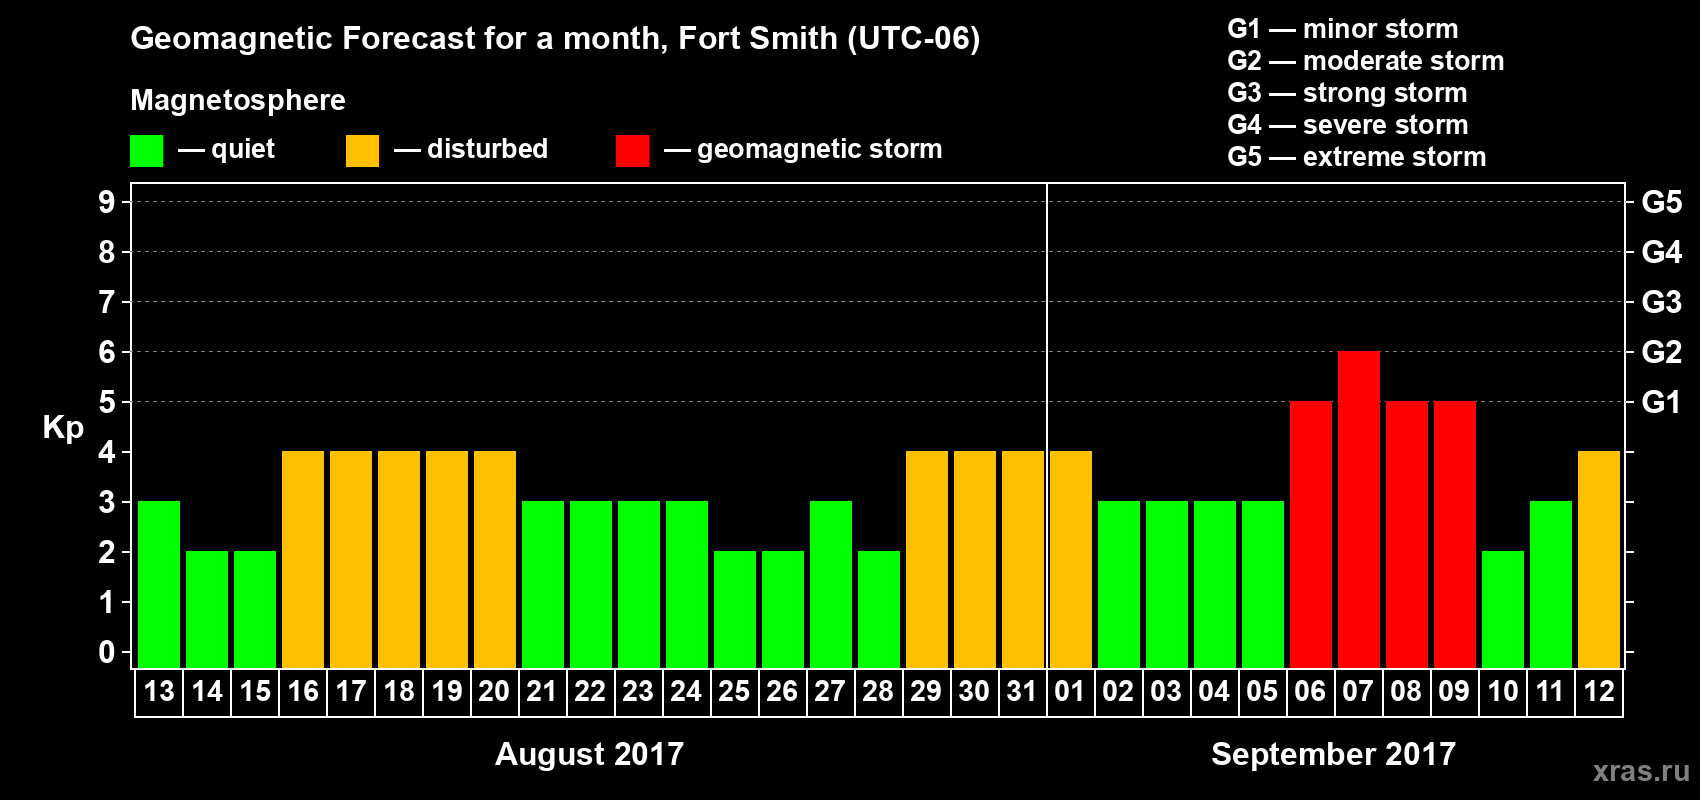Click the 'G3 — strong storm' legend line

pos(1347,93)
